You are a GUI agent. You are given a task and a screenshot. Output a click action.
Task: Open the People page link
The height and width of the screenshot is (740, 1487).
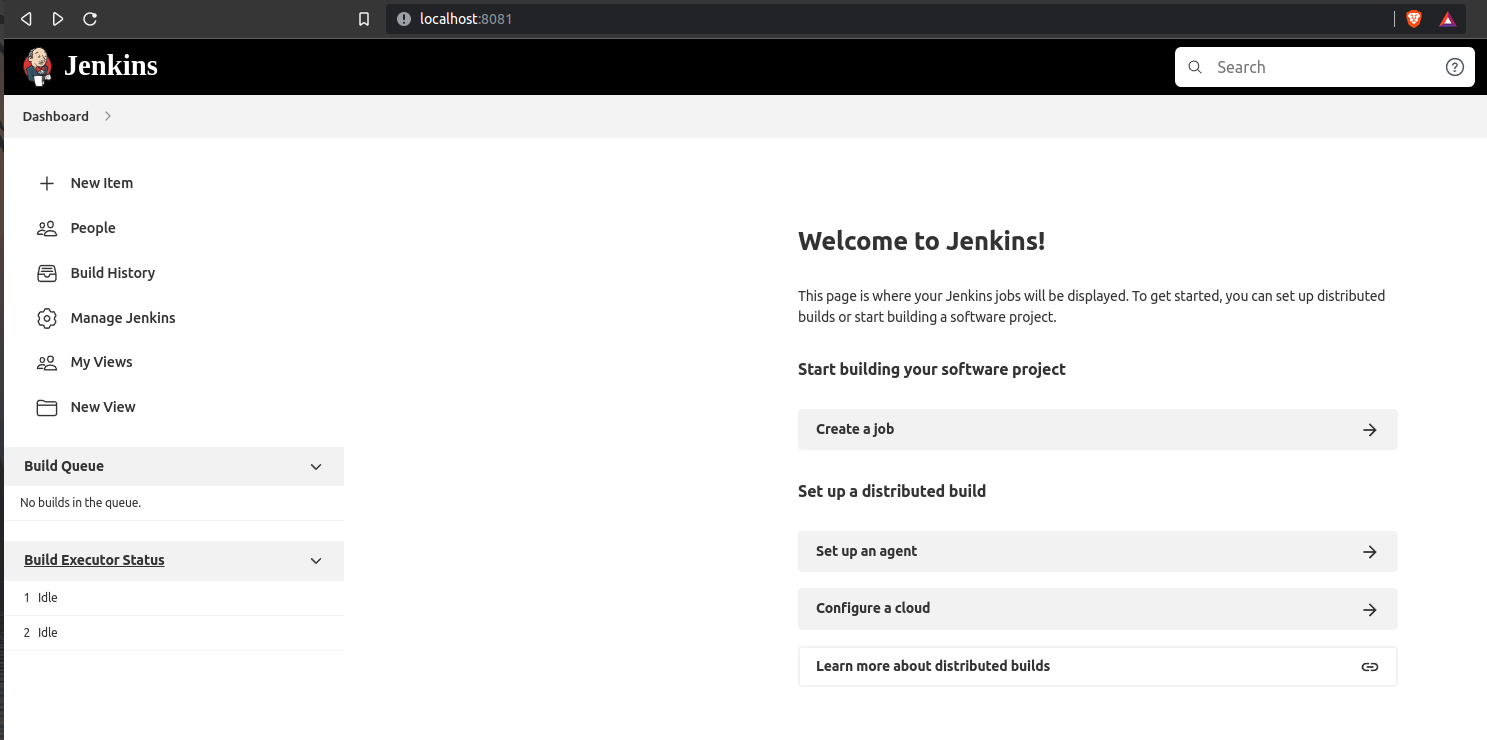pos(93,228)
